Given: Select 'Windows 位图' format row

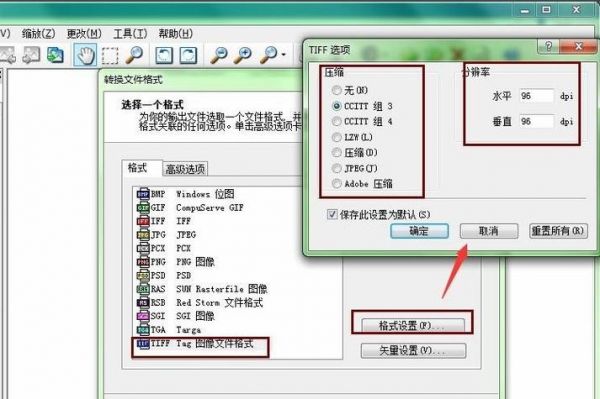Looking at the screenshot, I should (x=205, y=194).
